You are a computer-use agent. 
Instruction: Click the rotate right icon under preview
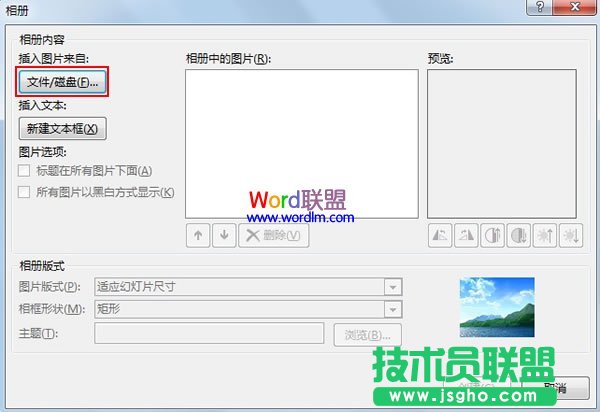pyautogui.click(x=465, y=235)
